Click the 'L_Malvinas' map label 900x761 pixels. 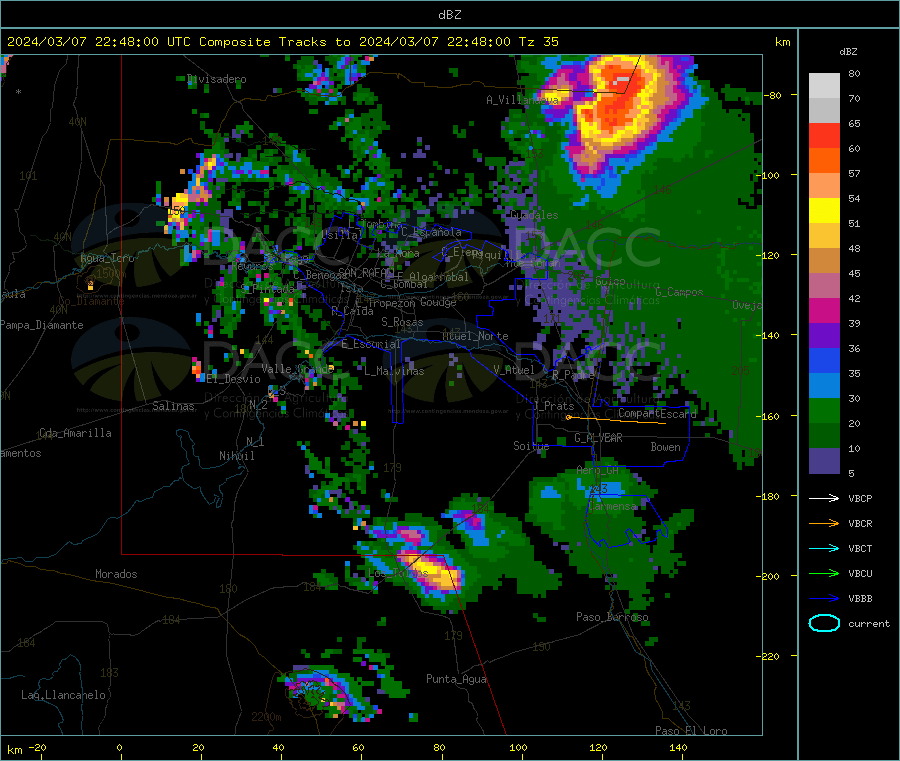coord(394,371)
